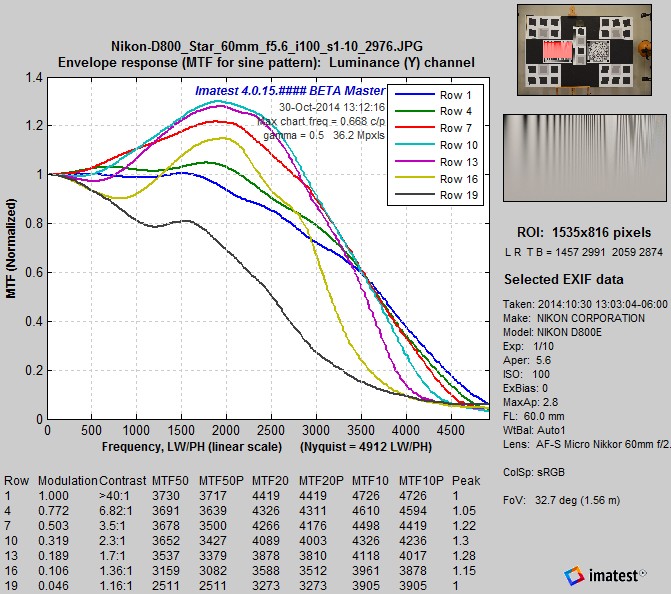The height and width of the screenshot is (594, 671).
Task: Click the FoV 32.7 deg line
Action: (x=561, y=500)
